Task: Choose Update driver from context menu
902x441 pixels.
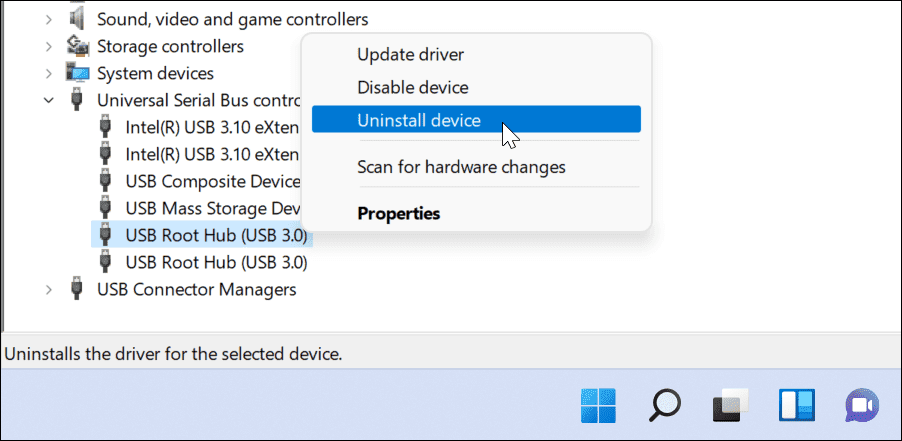Action: (x=410, y=54)
